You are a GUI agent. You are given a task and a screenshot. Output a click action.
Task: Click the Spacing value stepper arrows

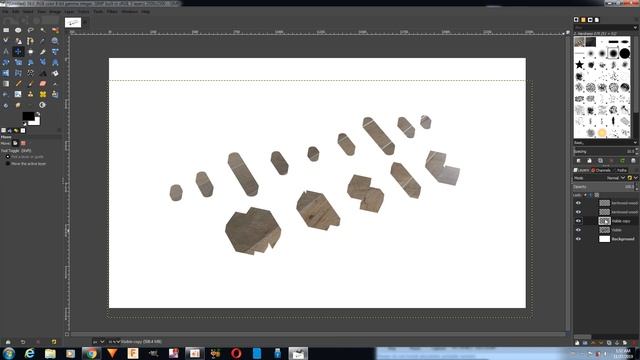(636, 151)
